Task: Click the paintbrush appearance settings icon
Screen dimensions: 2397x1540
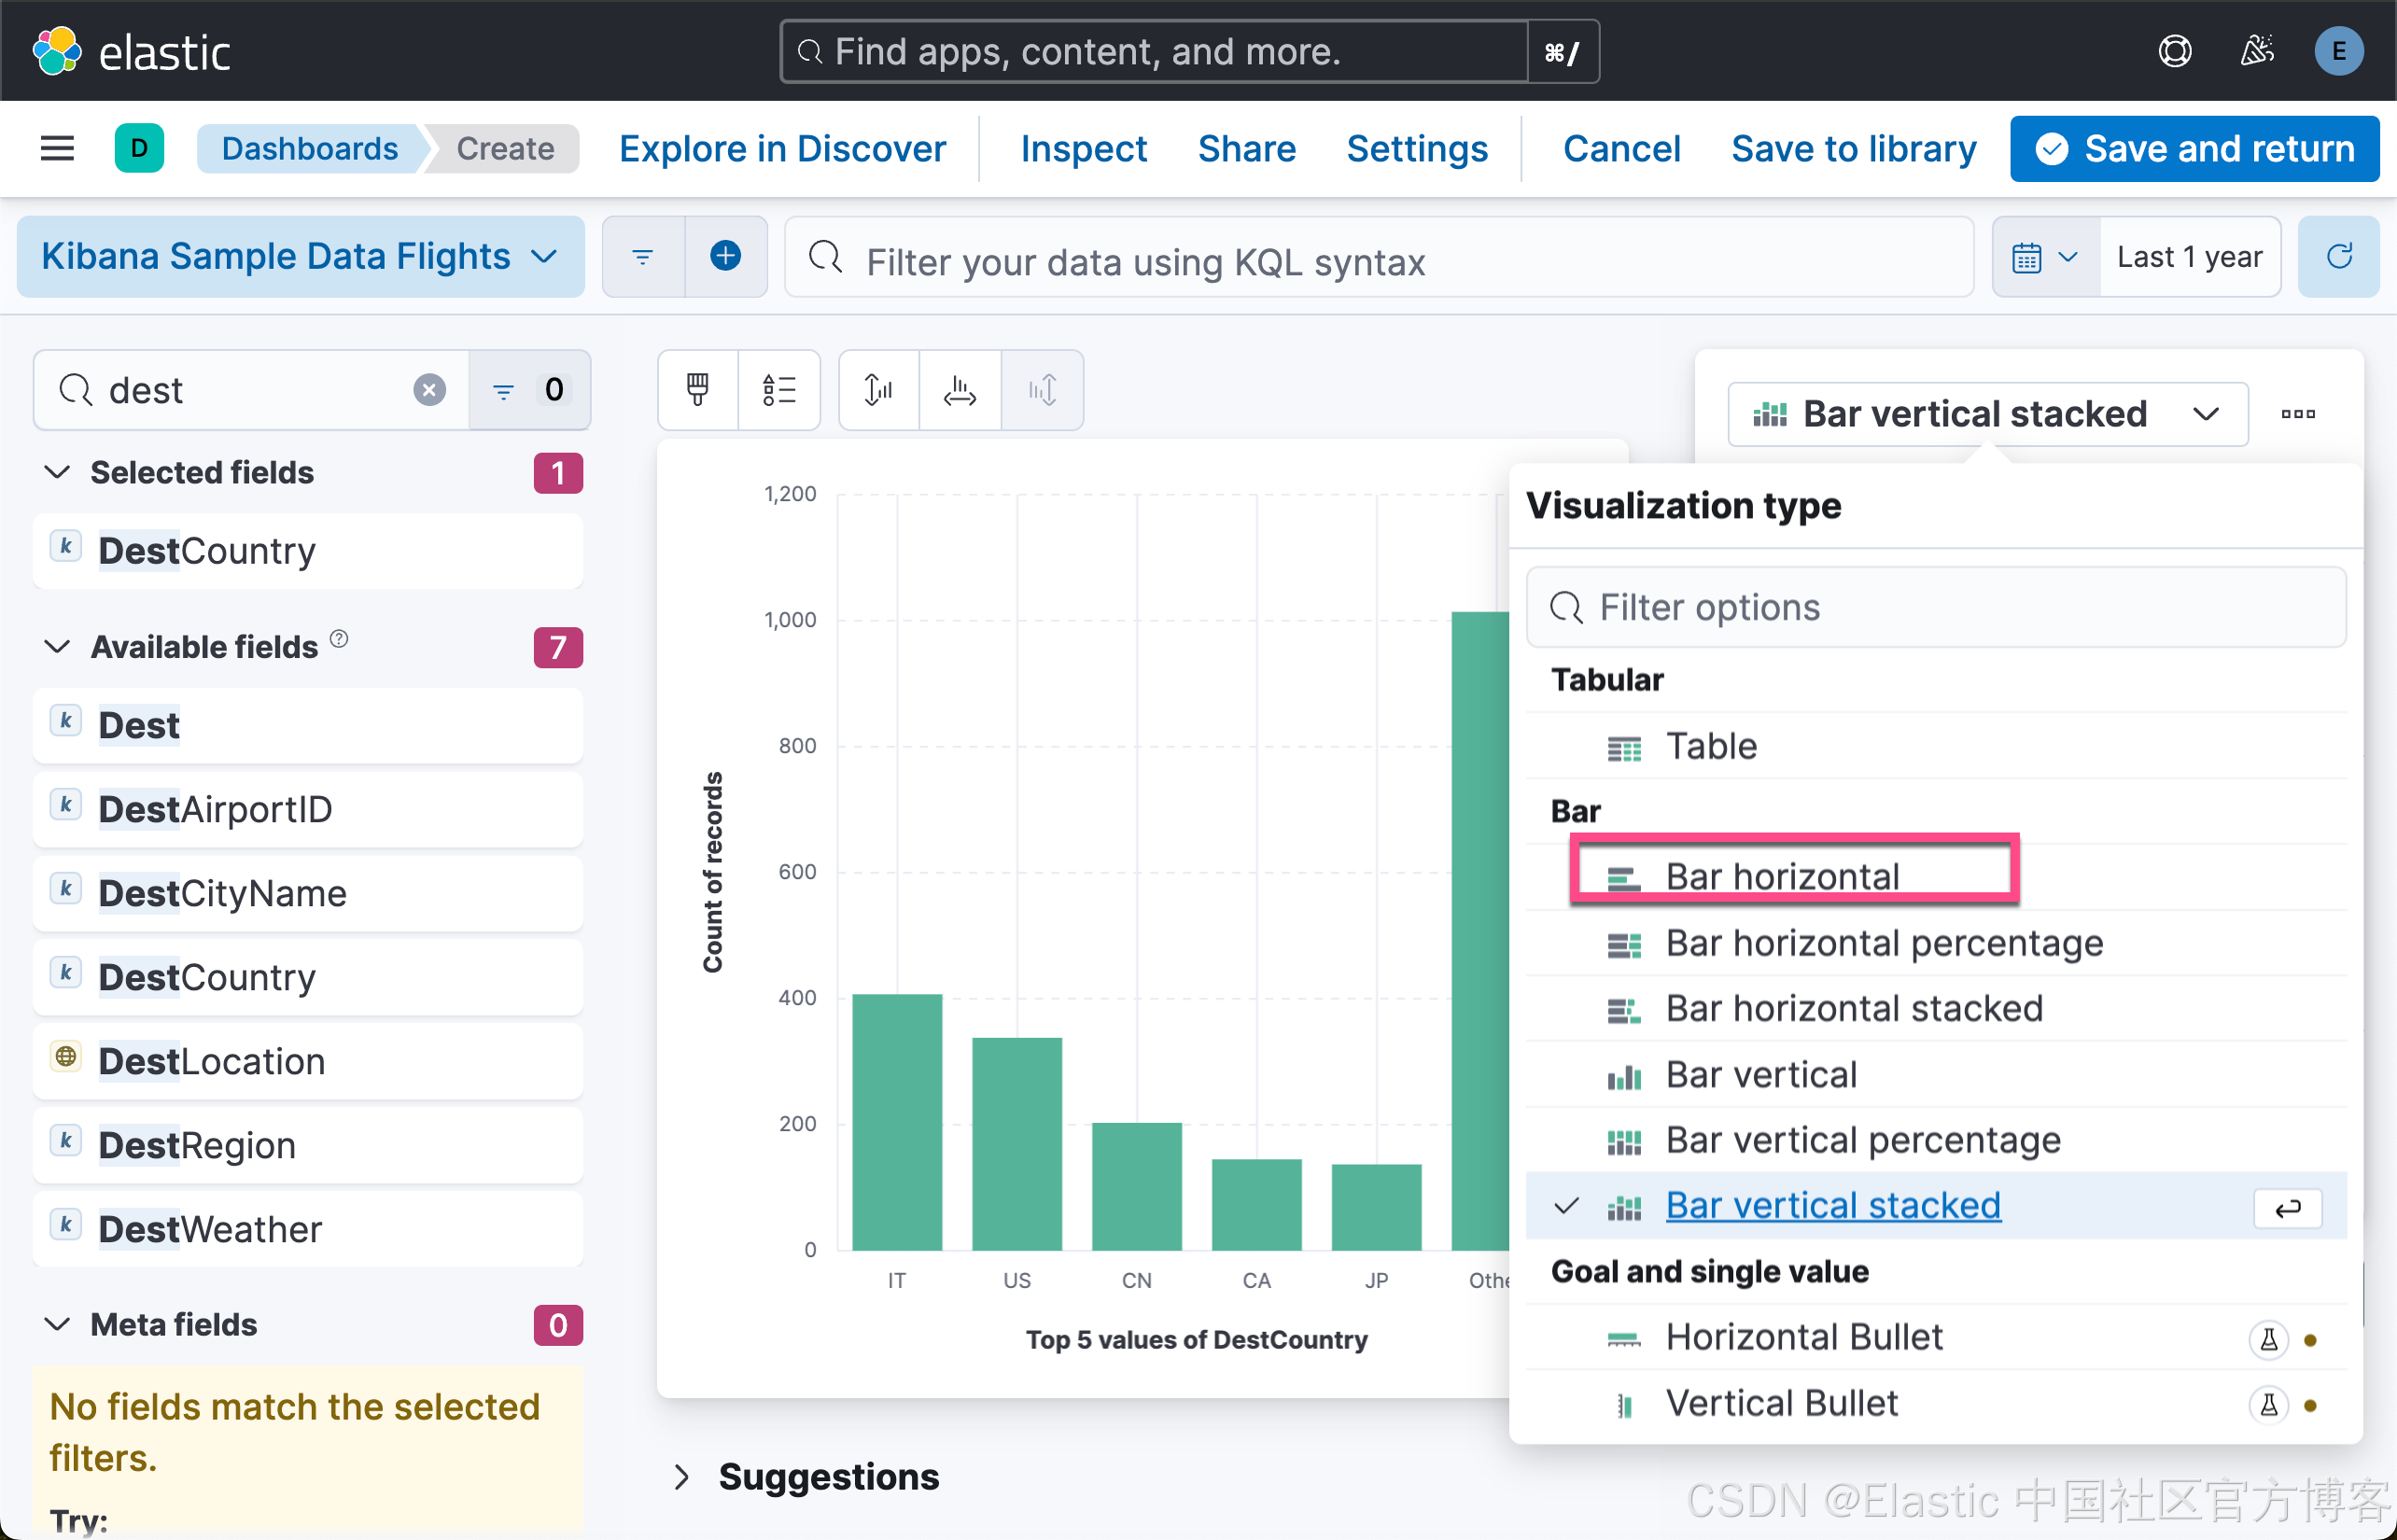Action: click(697, 389)
